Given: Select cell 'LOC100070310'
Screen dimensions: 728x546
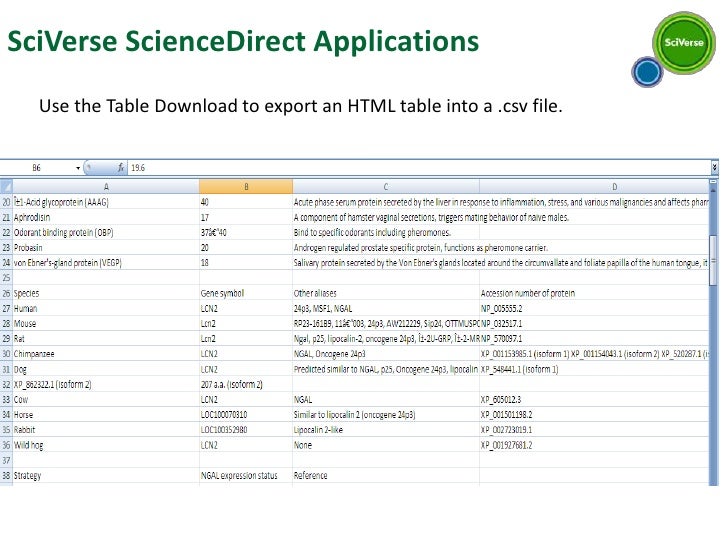Looking at the screenshot, I should 246,415.
